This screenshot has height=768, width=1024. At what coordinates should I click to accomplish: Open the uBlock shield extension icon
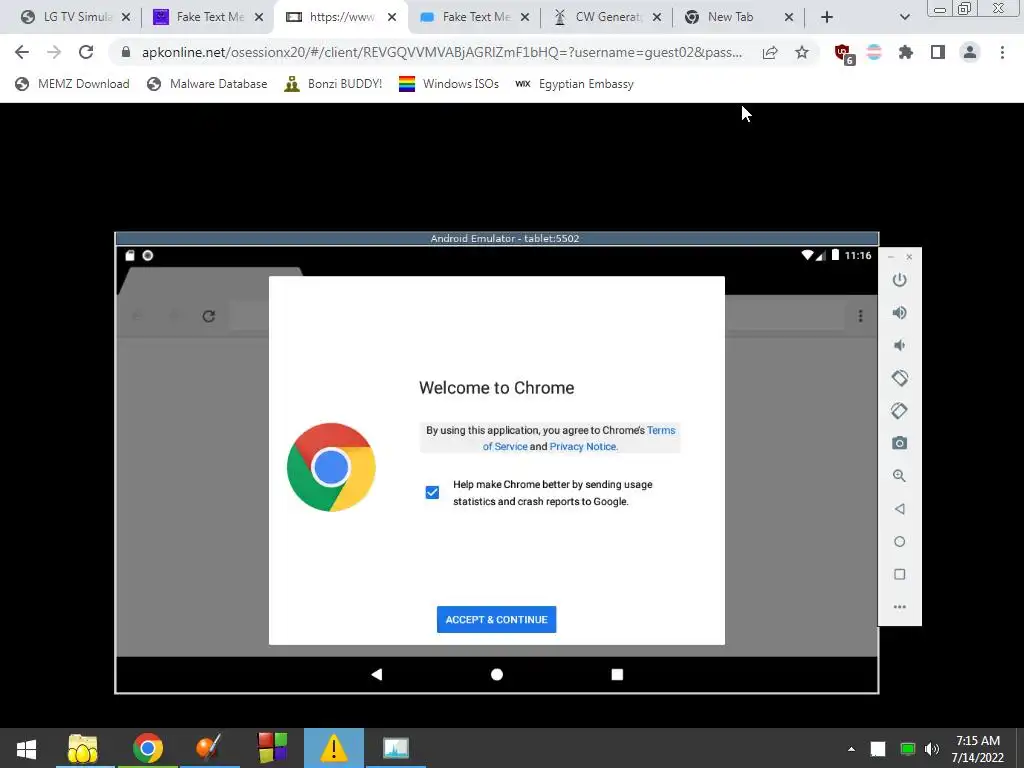click(x=843, y=54)
